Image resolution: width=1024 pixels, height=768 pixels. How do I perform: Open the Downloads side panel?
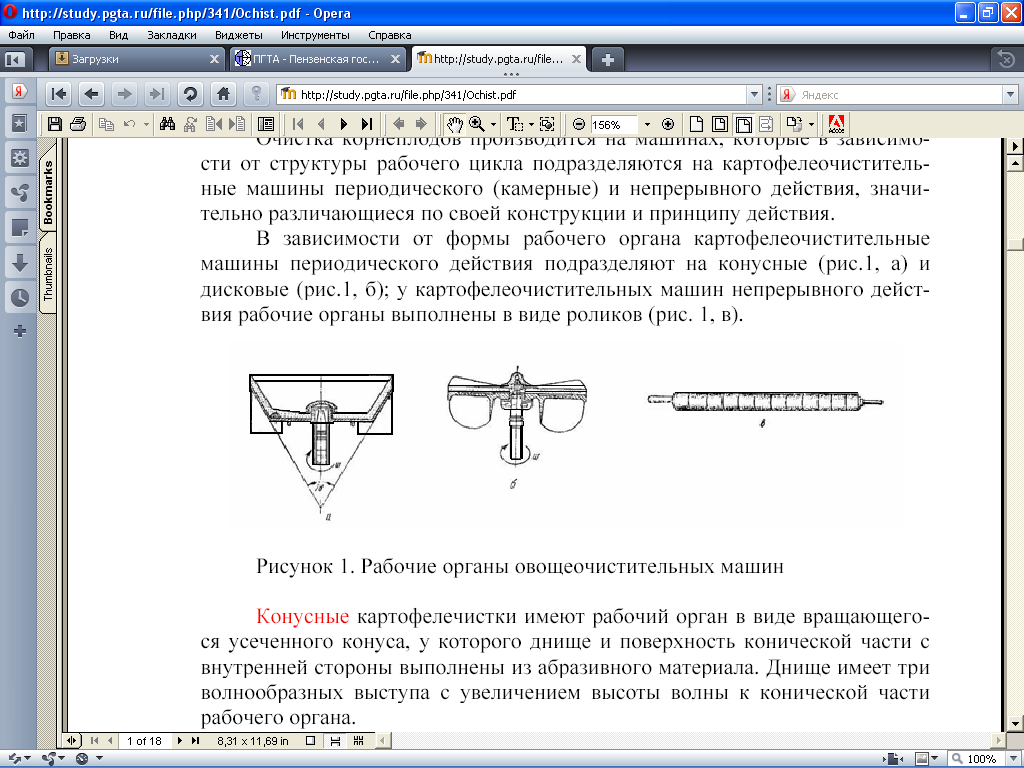tap(19, 263)
